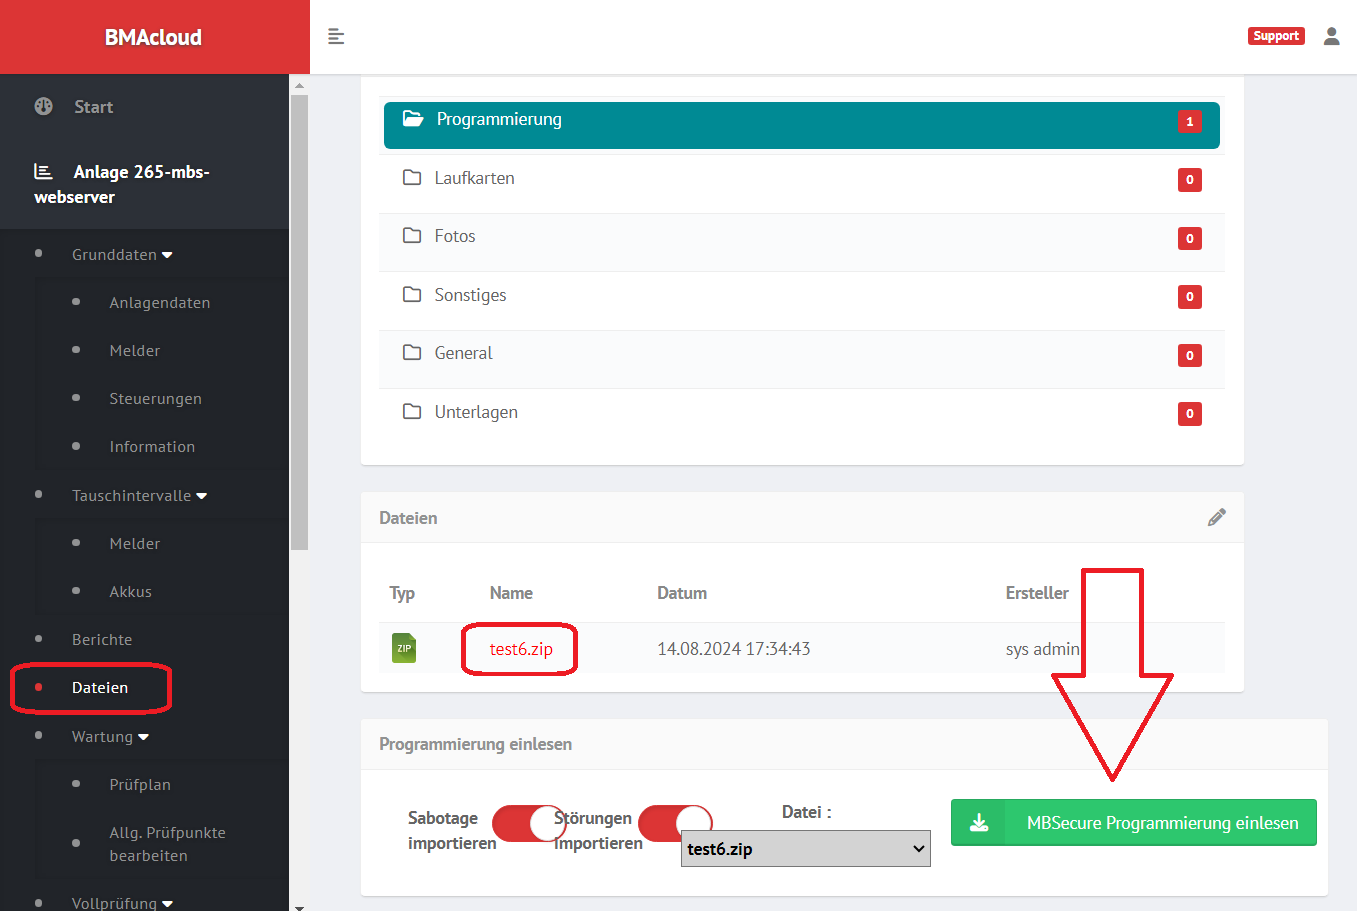The width and height of the screenshot is (1357, 911).
Task: Click the Laufkarten count badge
Action: (1190, 180)
